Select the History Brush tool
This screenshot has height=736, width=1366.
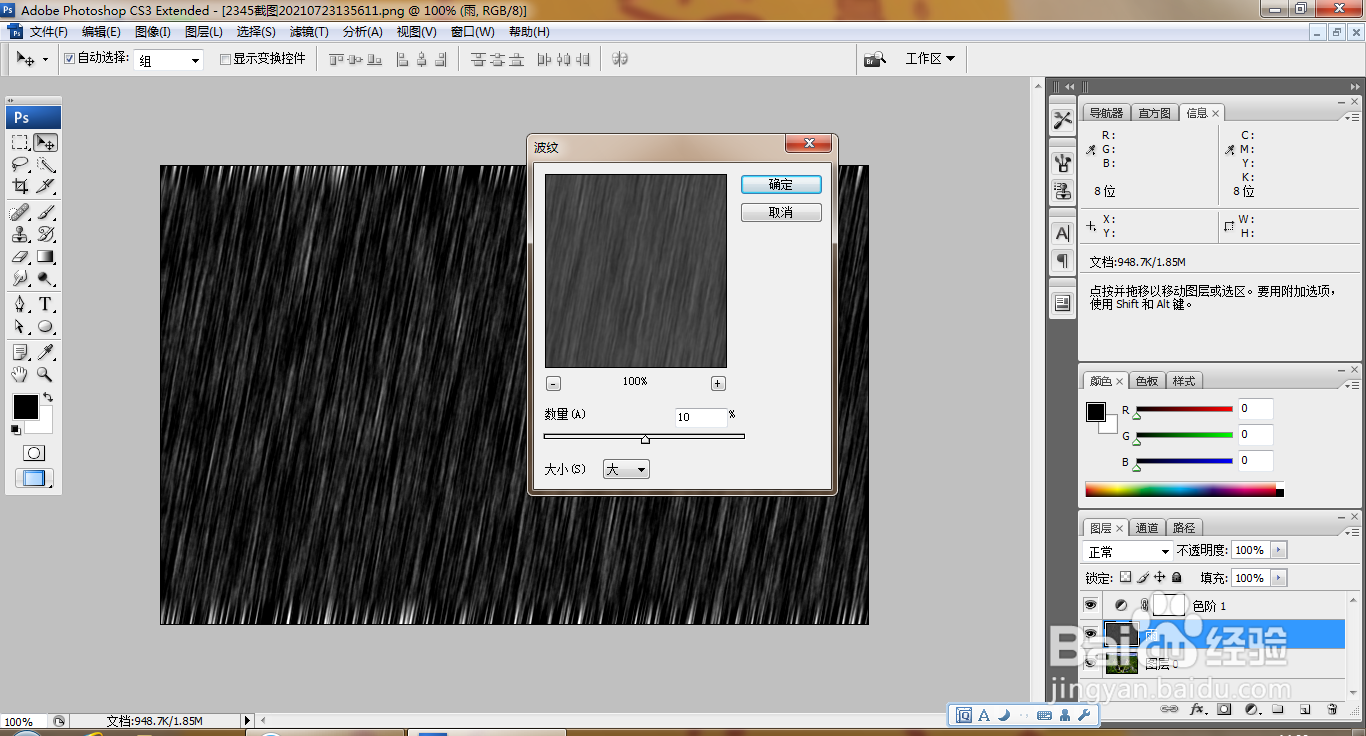[x=45, y=234]
